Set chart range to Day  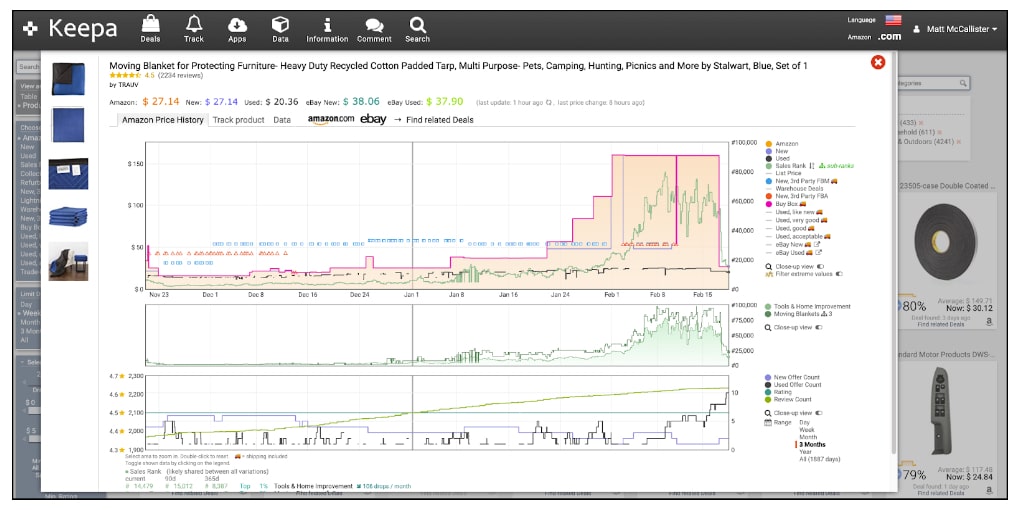tap(804, 423)
